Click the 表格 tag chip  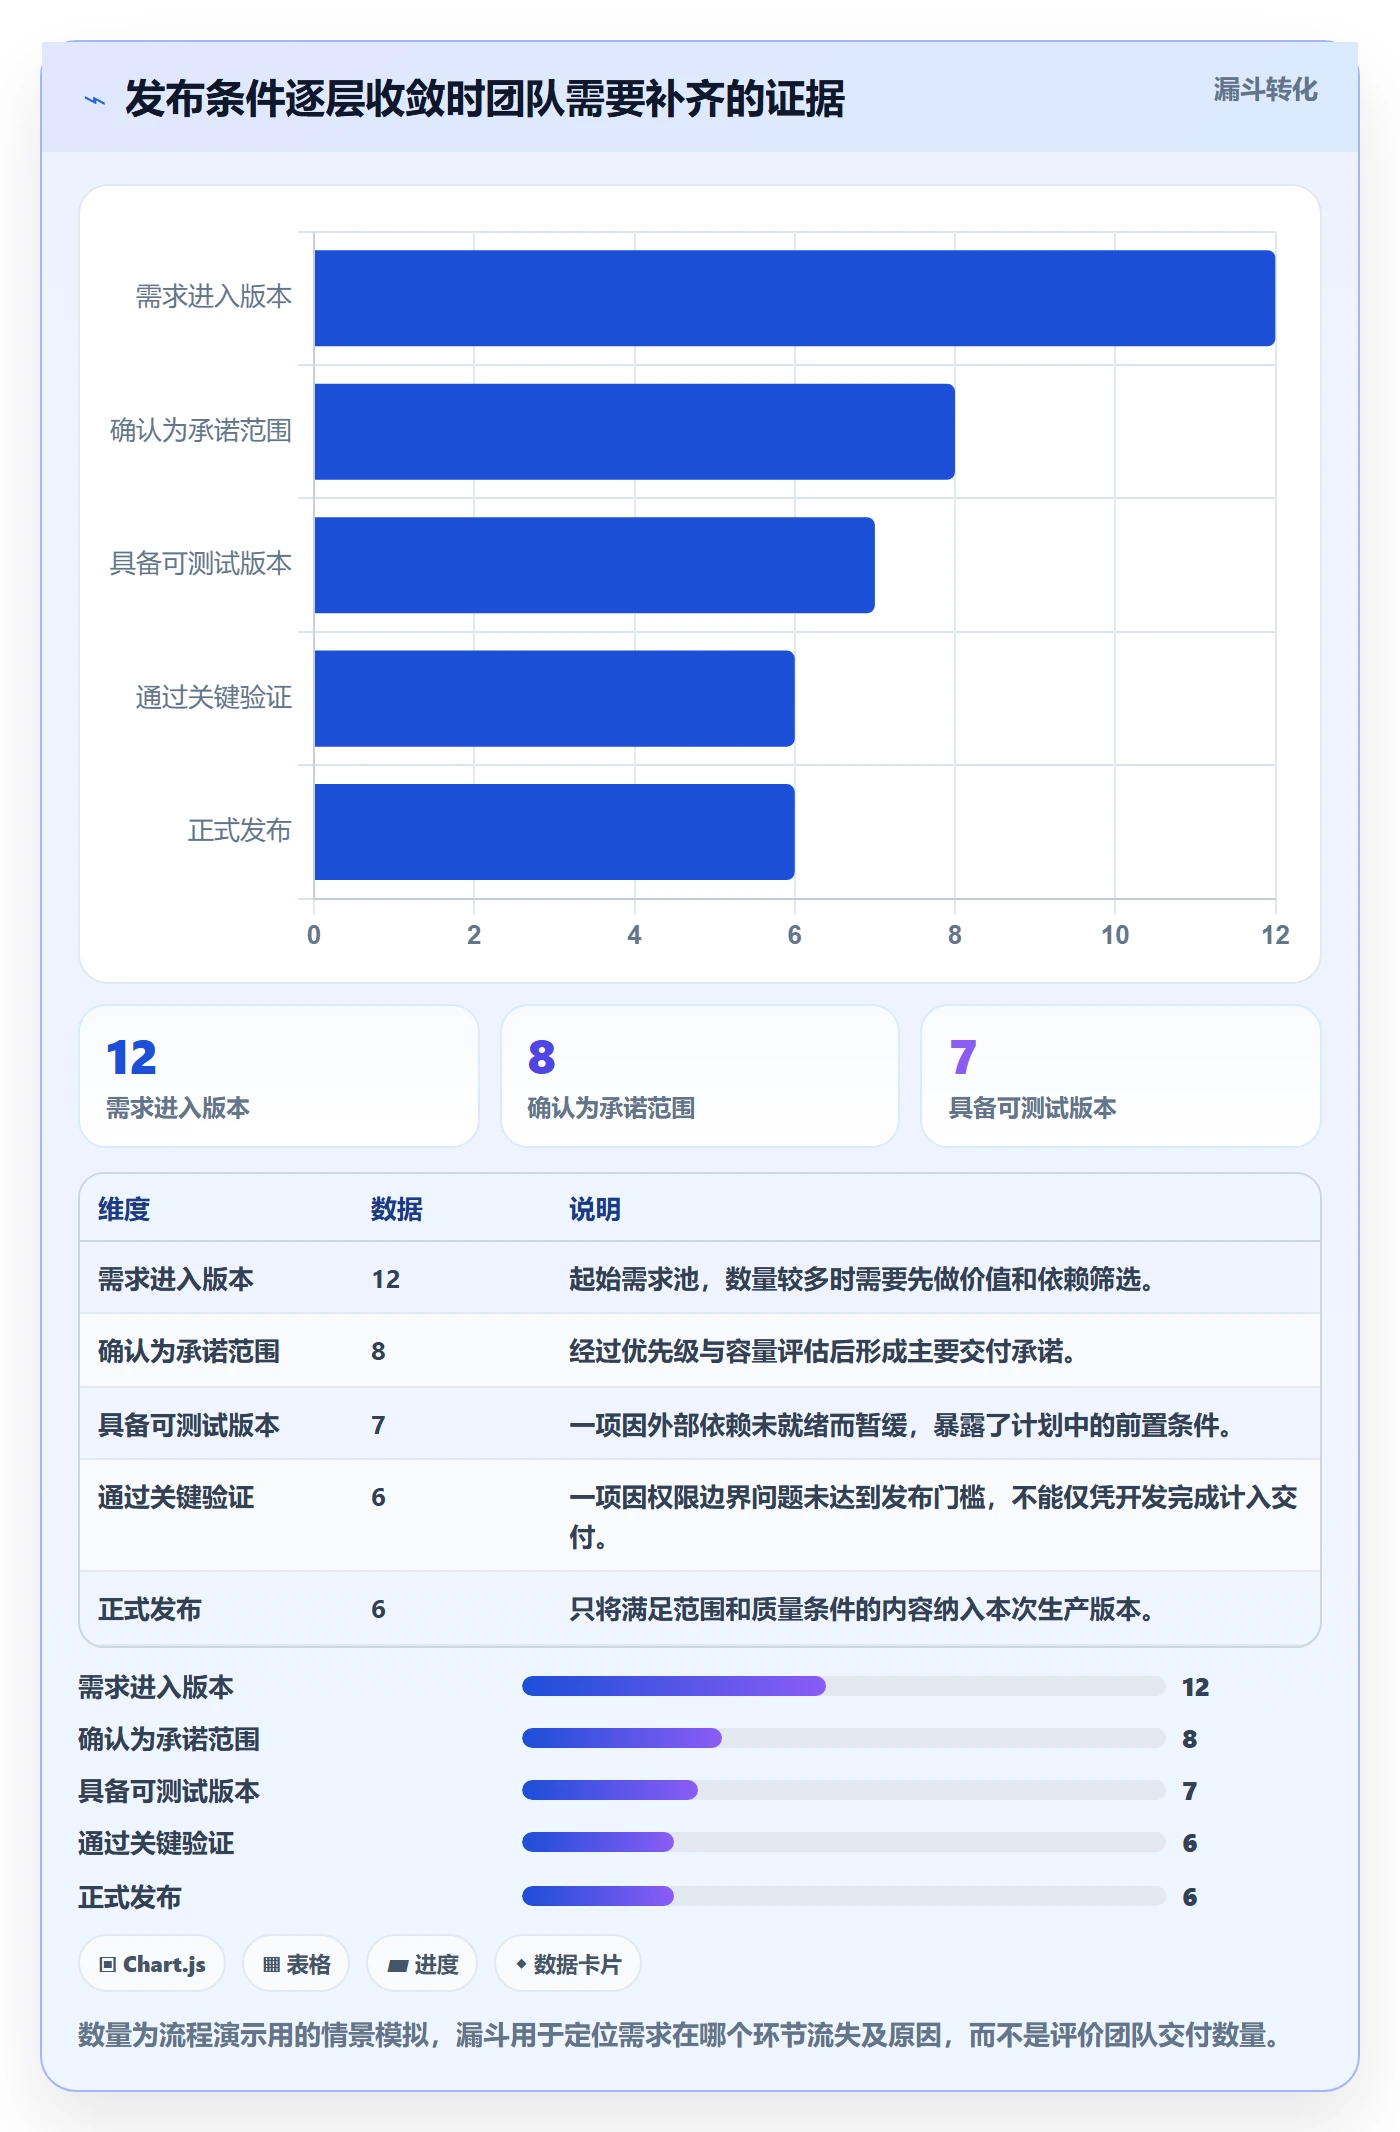[x=296, y=1964]
